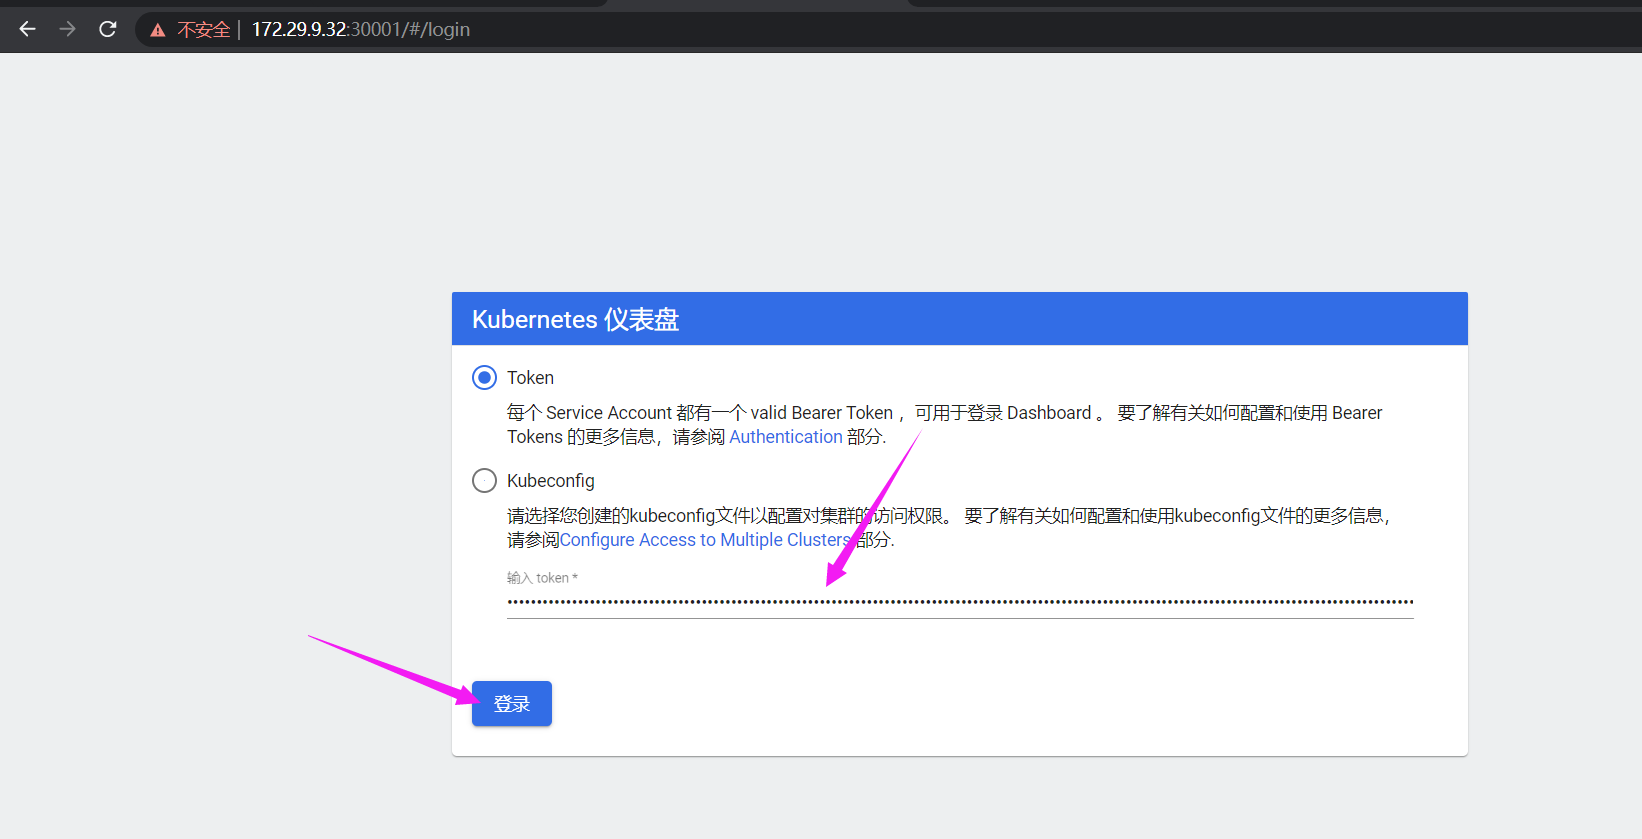Select the Token radio button

(484, 378)
